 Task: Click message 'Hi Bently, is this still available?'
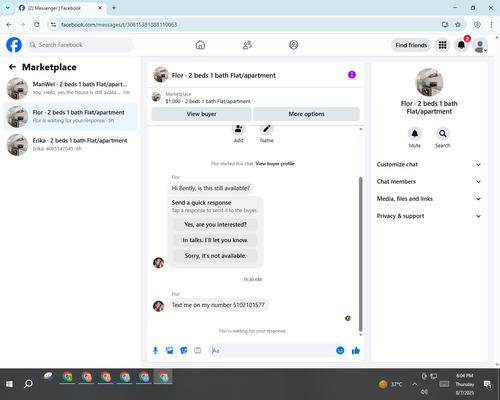click(211, 188)
